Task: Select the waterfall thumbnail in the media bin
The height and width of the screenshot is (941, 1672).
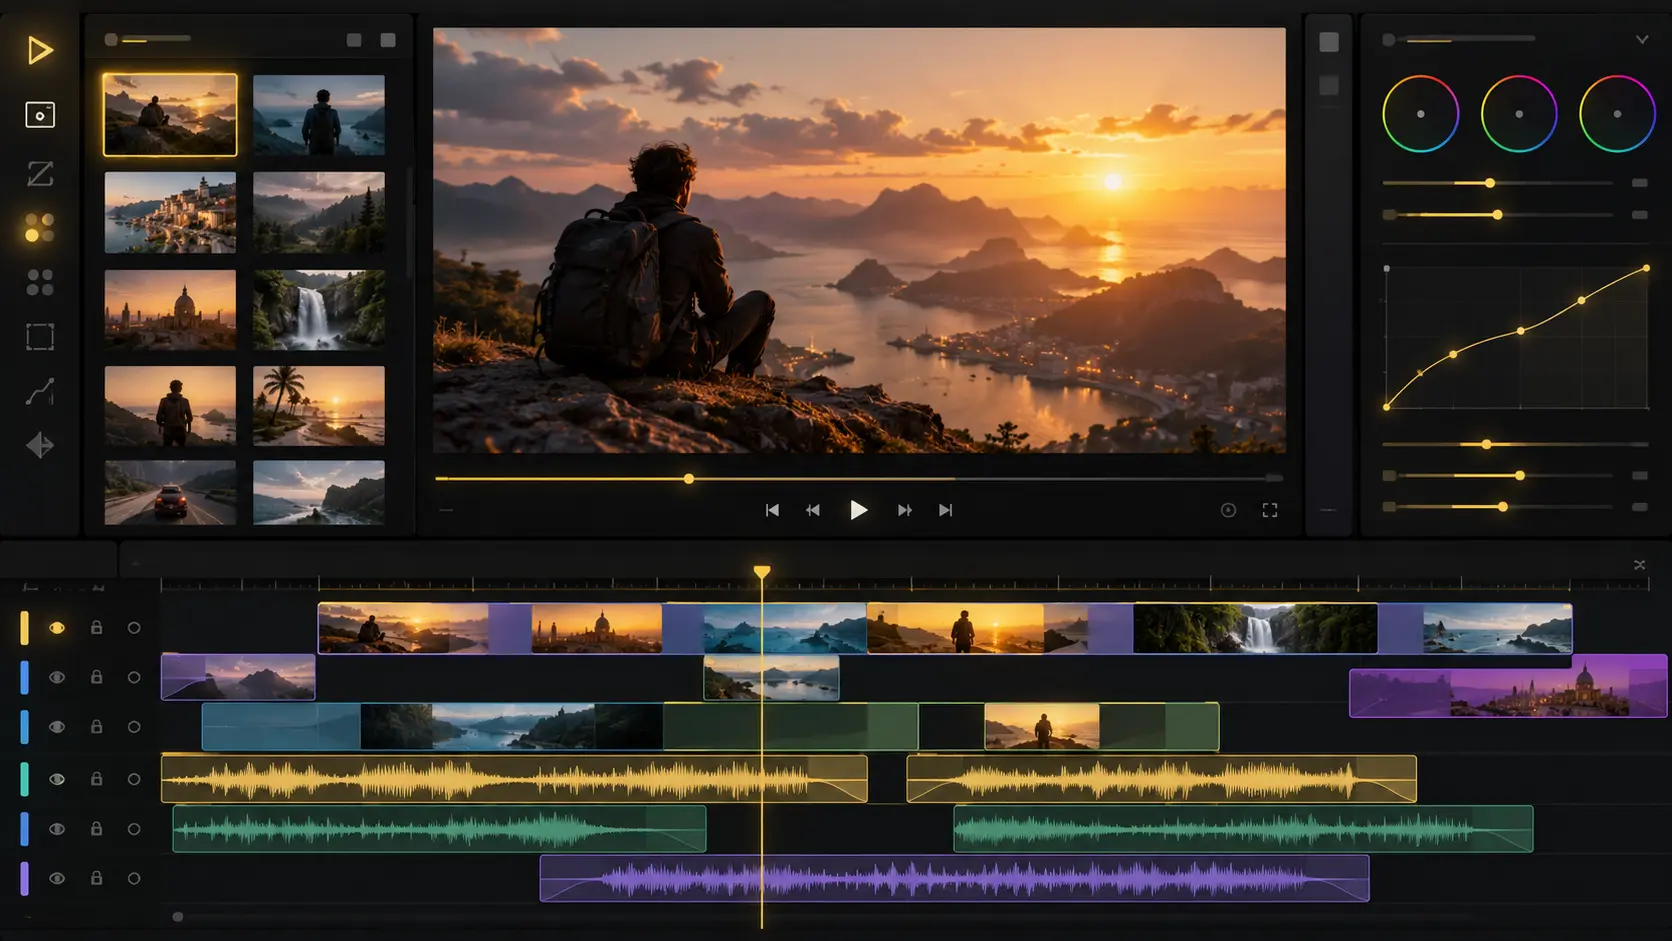Action: (319, 309)
